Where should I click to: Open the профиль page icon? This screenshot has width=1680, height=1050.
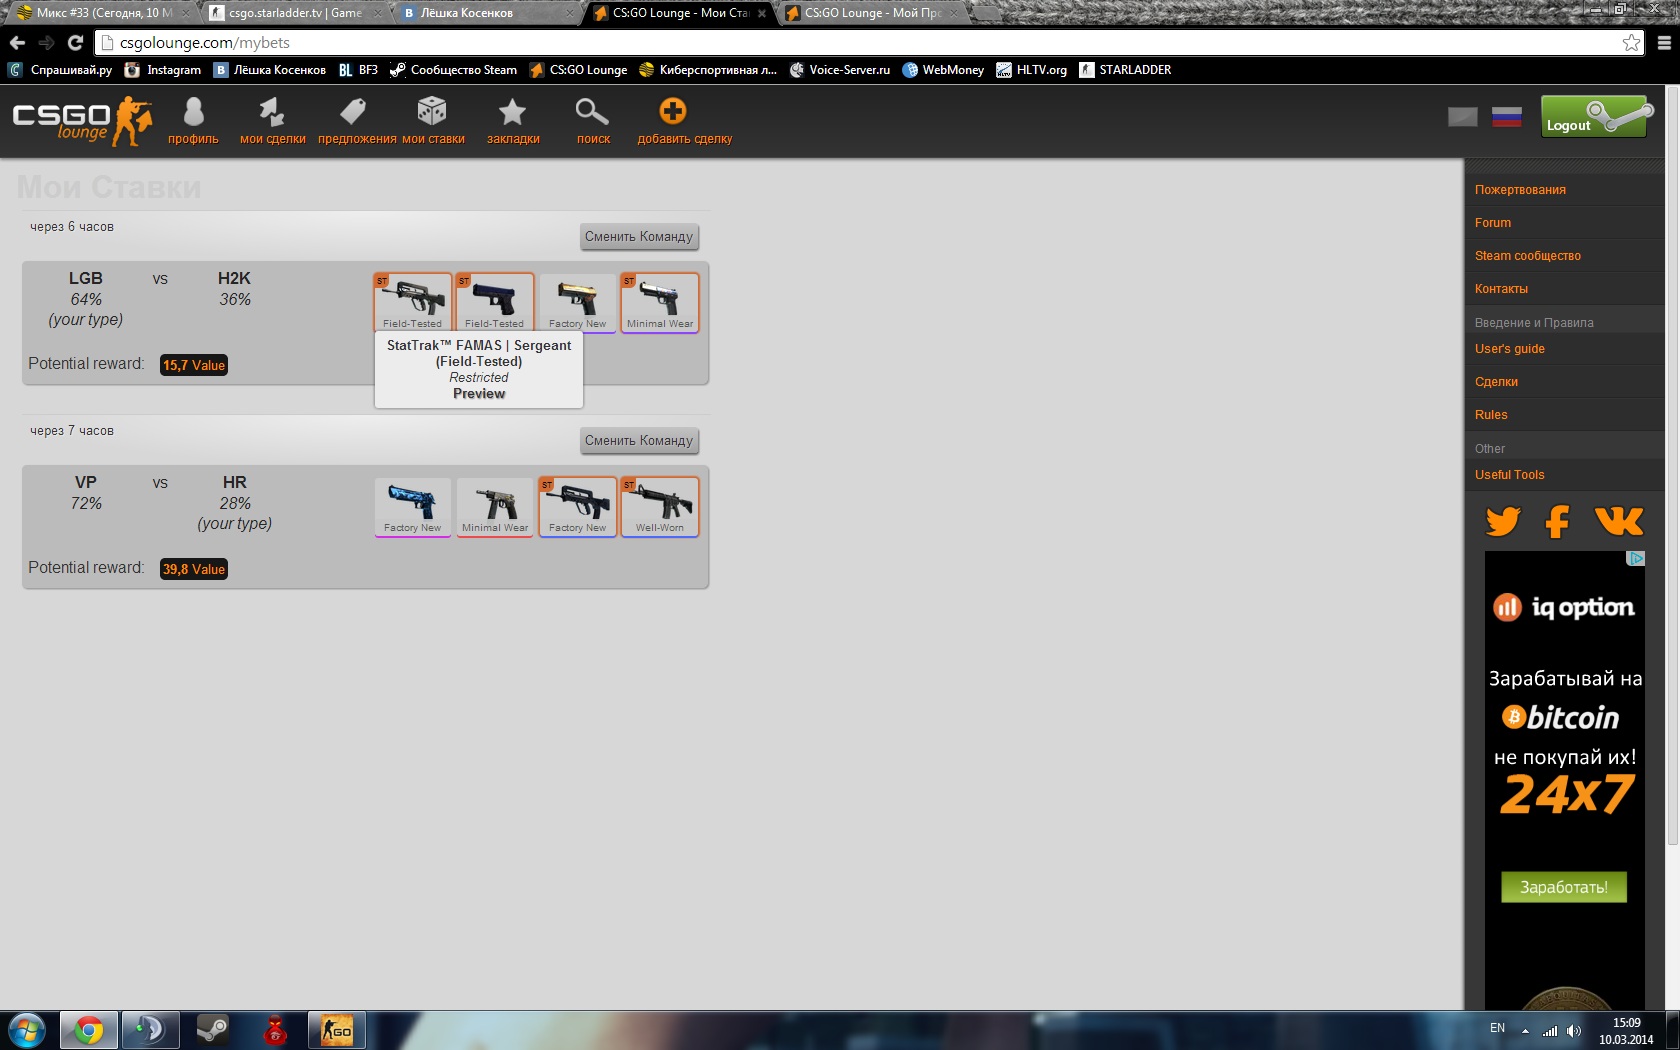(193, 111)
